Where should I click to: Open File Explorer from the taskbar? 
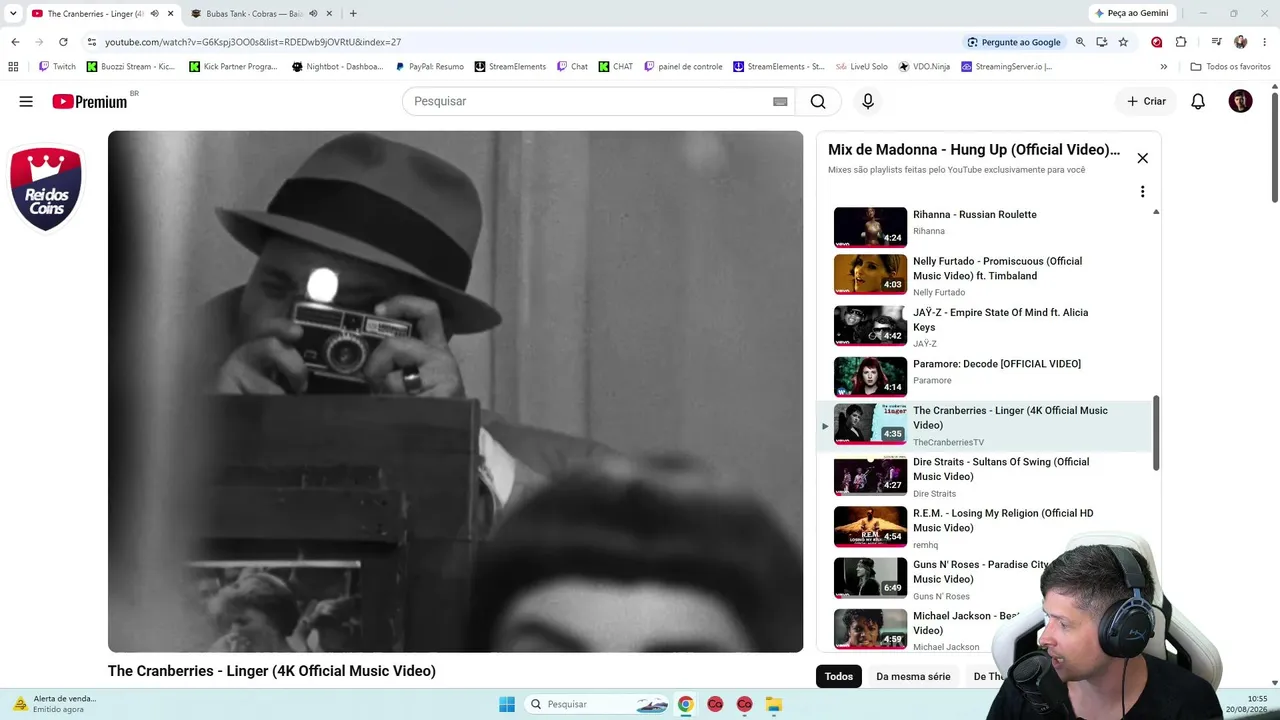[x=773, y=704]
